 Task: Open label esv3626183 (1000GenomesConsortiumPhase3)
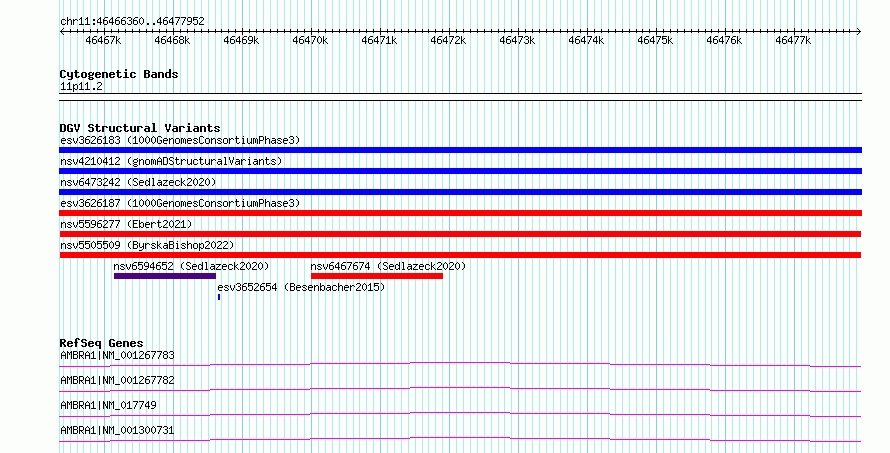tap(180, 140)
